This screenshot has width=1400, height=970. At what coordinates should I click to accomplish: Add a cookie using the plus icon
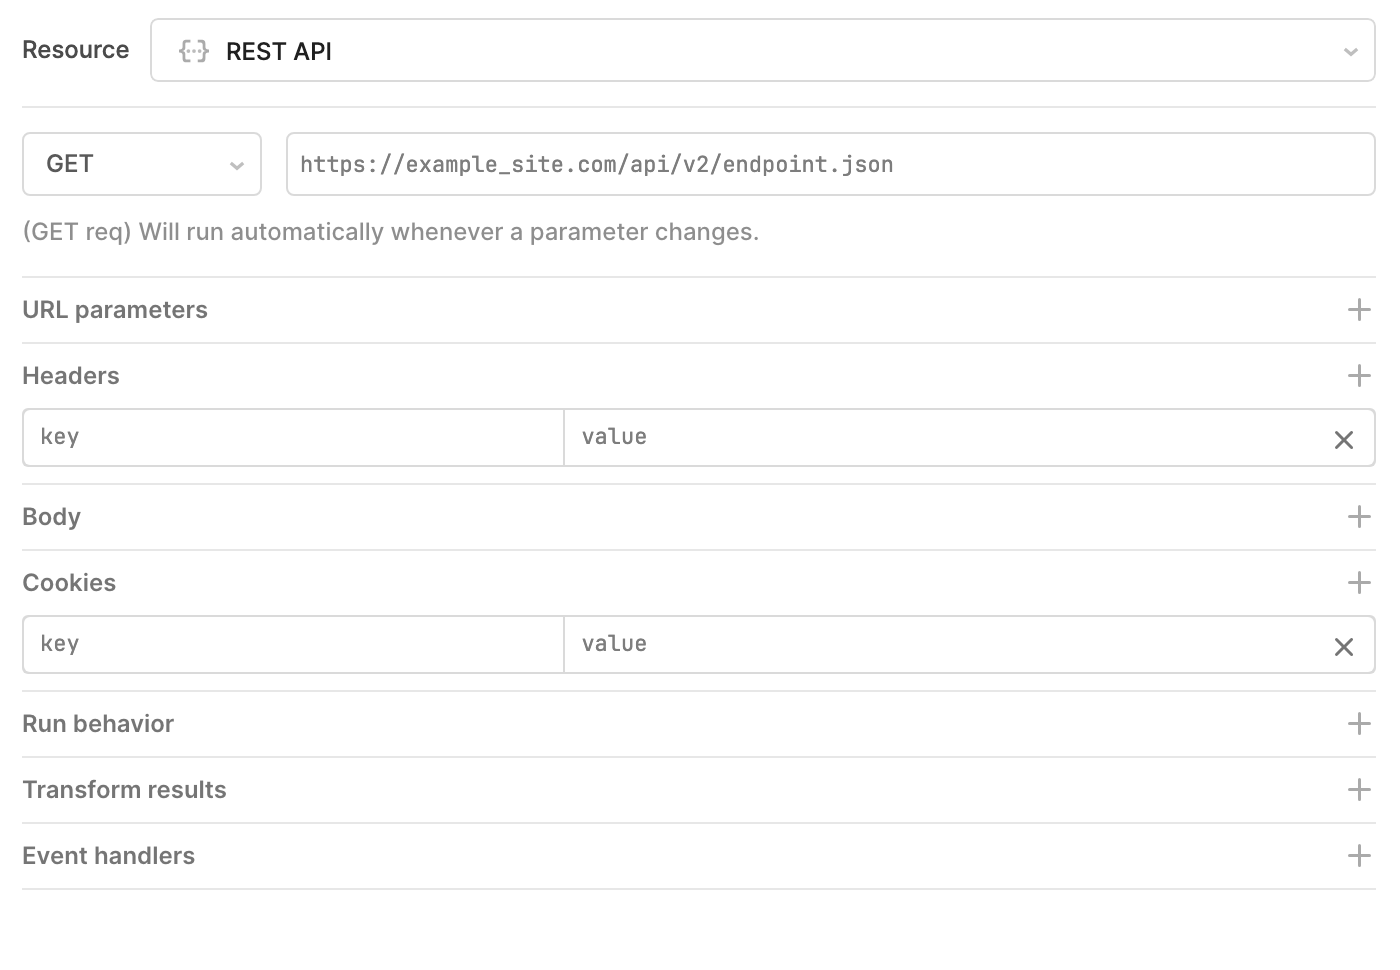pos(1359,583)
